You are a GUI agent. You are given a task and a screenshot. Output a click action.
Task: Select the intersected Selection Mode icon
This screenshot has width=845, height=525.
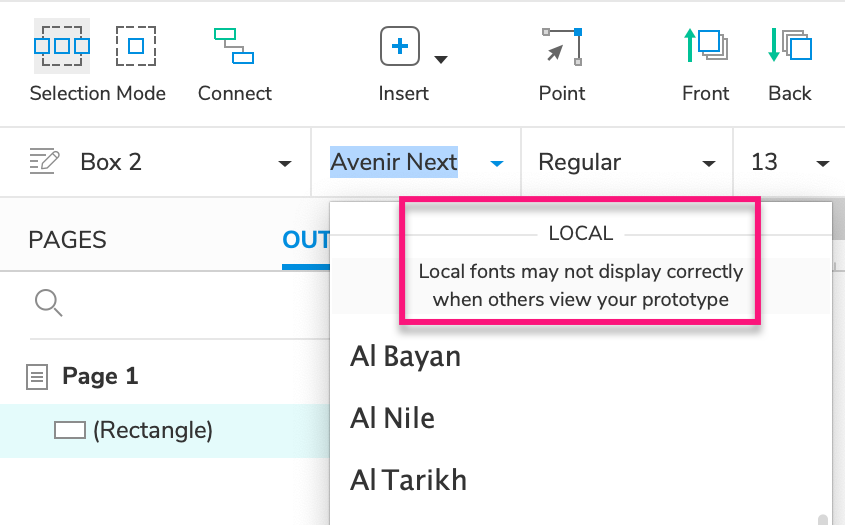tap(62, 46)
